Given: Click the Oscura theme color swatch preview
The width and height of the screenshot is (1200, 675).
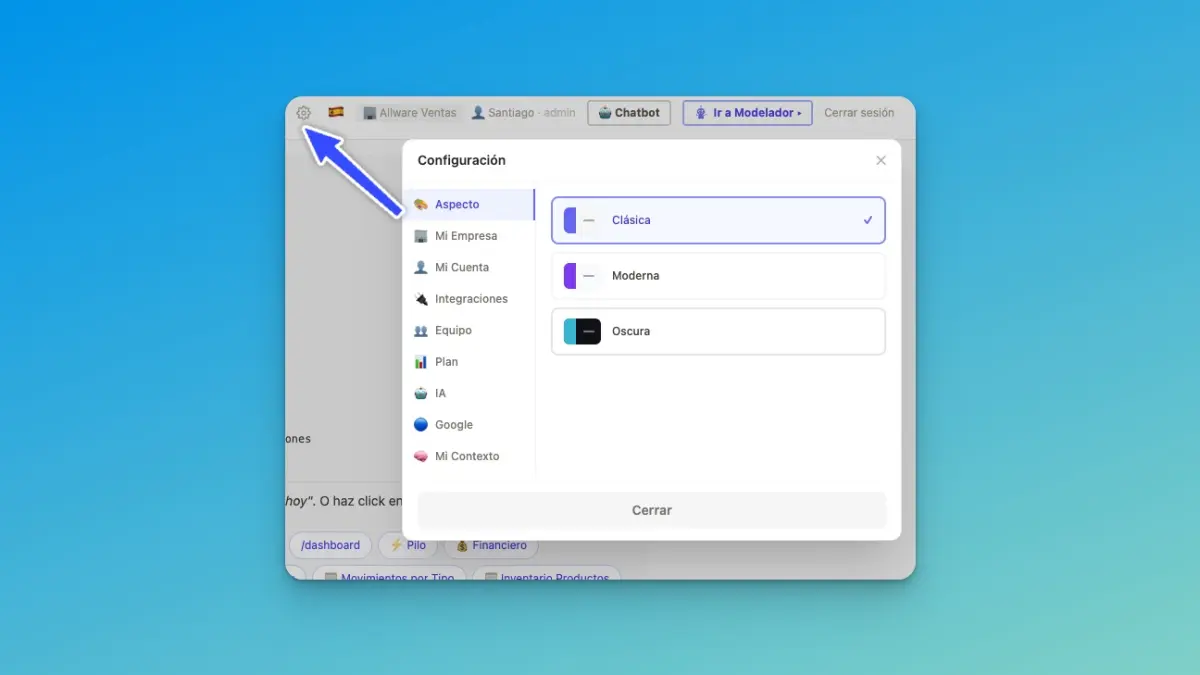Looking at the screenshot, I should pyautogui.click(x=582, y=331).
